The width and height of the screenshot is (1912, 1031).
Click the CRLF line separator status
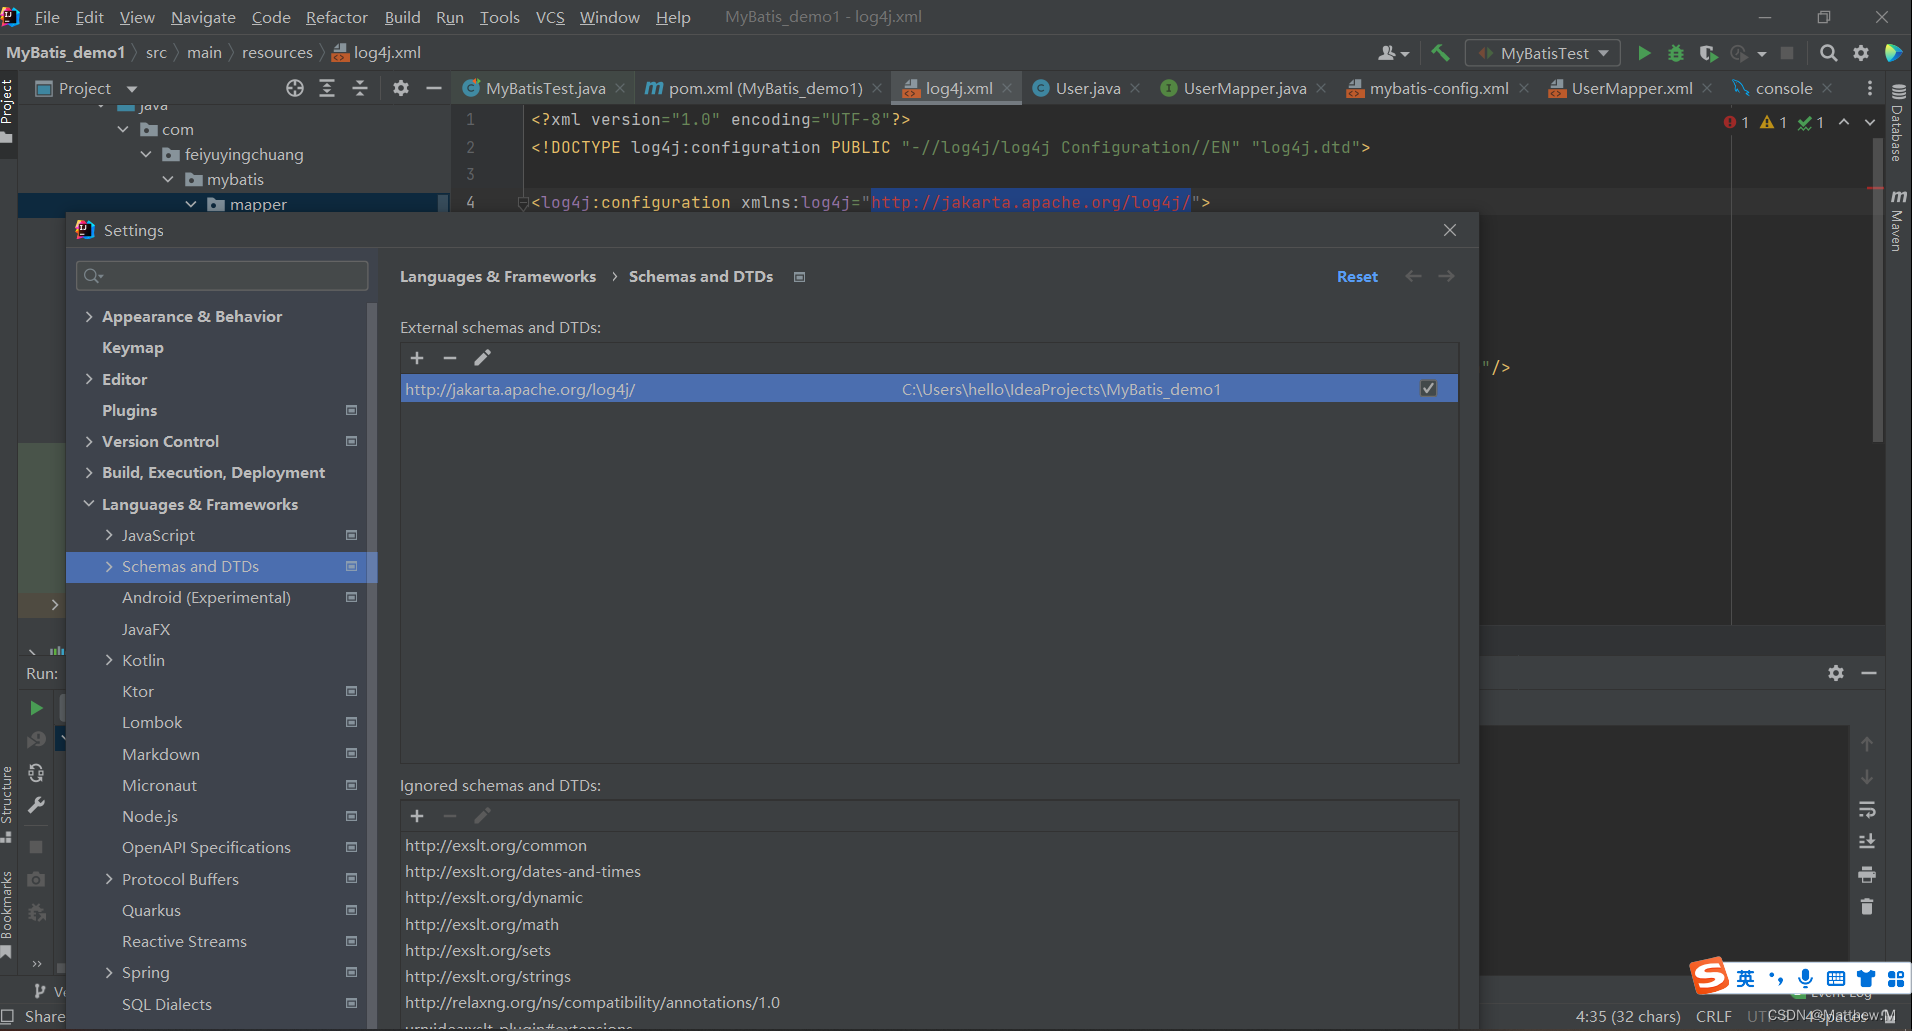click(x=1713, y=1016)
